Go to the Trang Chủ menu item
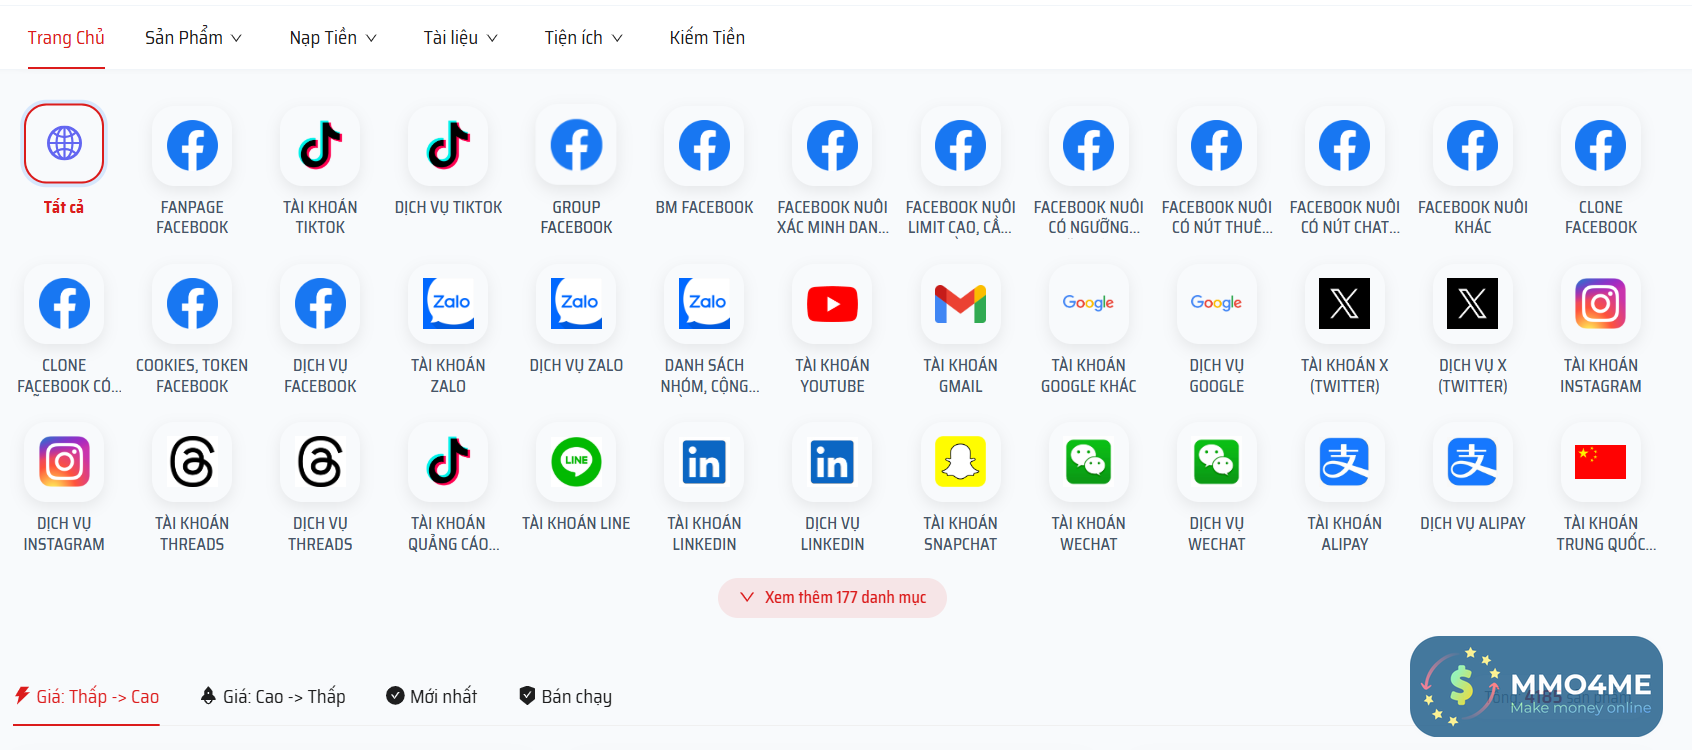 66,38
